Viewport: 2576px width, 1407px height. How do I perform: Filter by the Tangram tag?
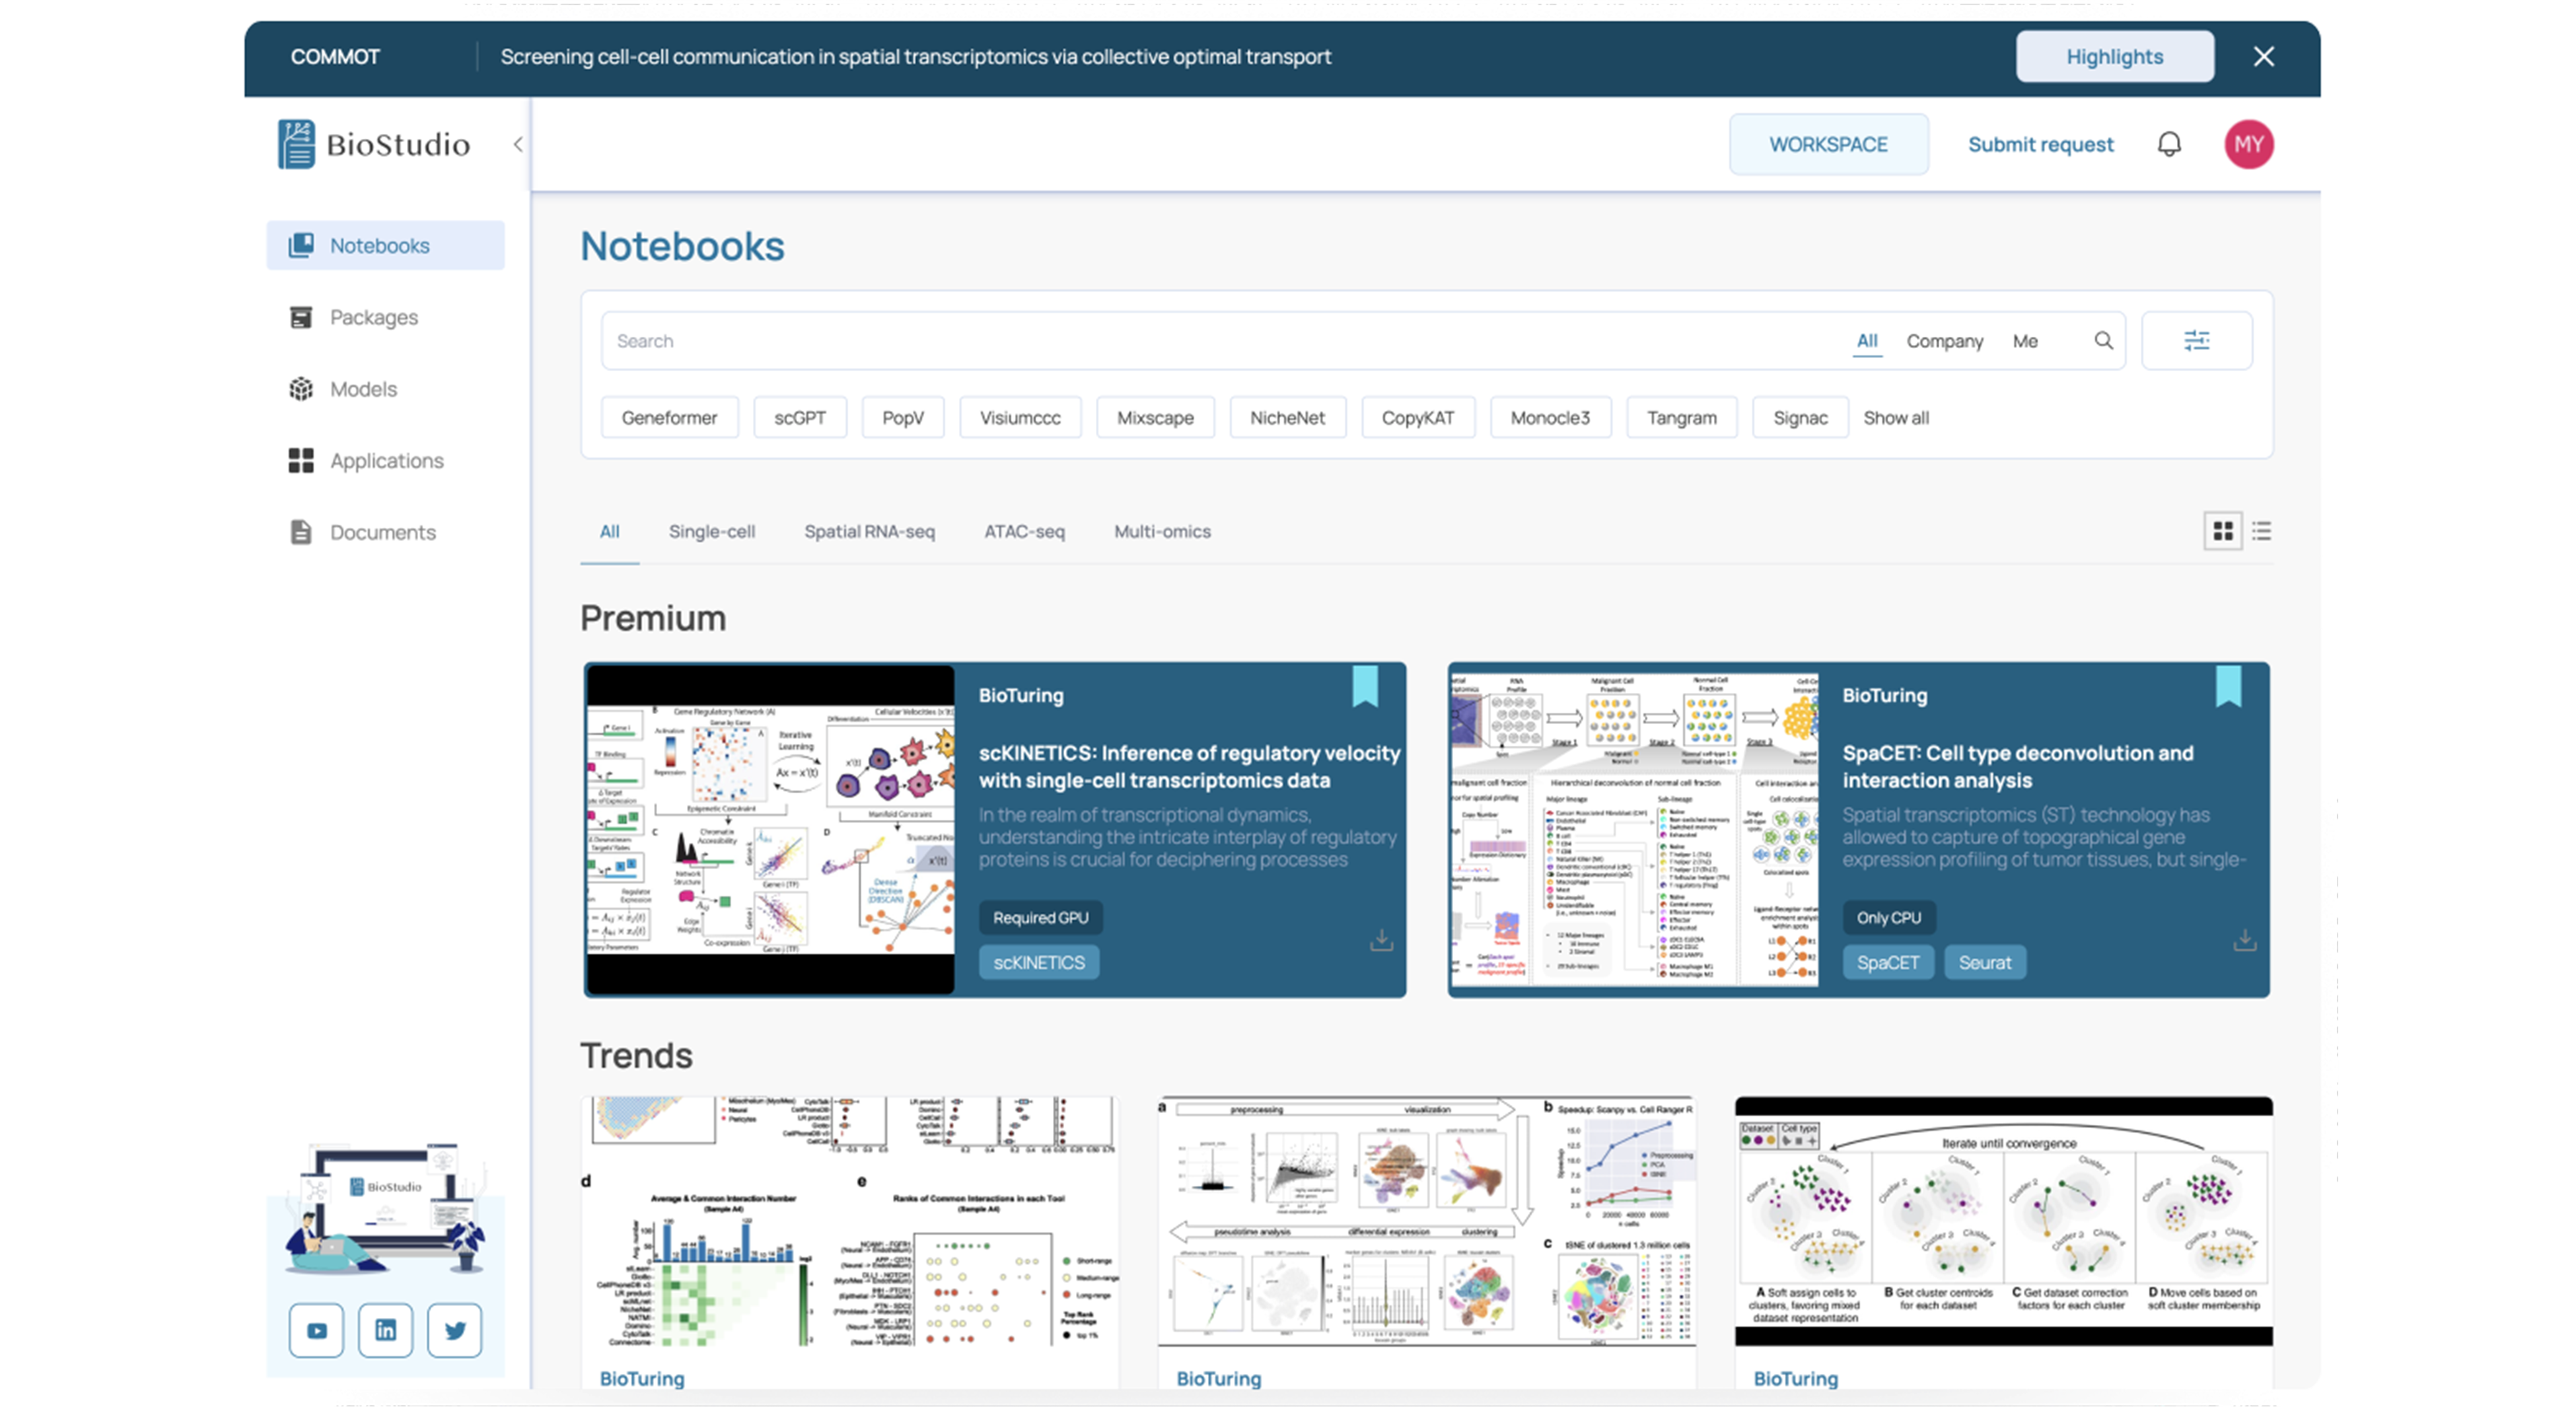click(x=1681, y=418)
